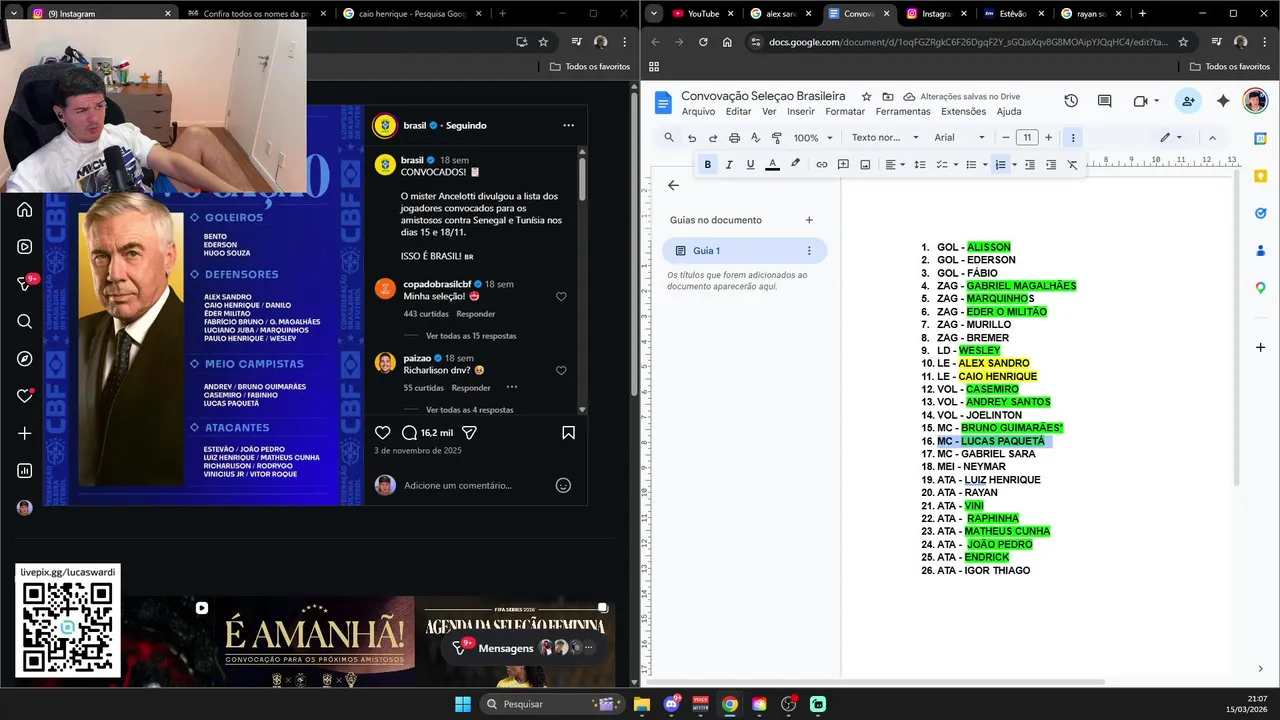
Task: Open the Ferramentas menu
Action: click(x=903, y=112)
